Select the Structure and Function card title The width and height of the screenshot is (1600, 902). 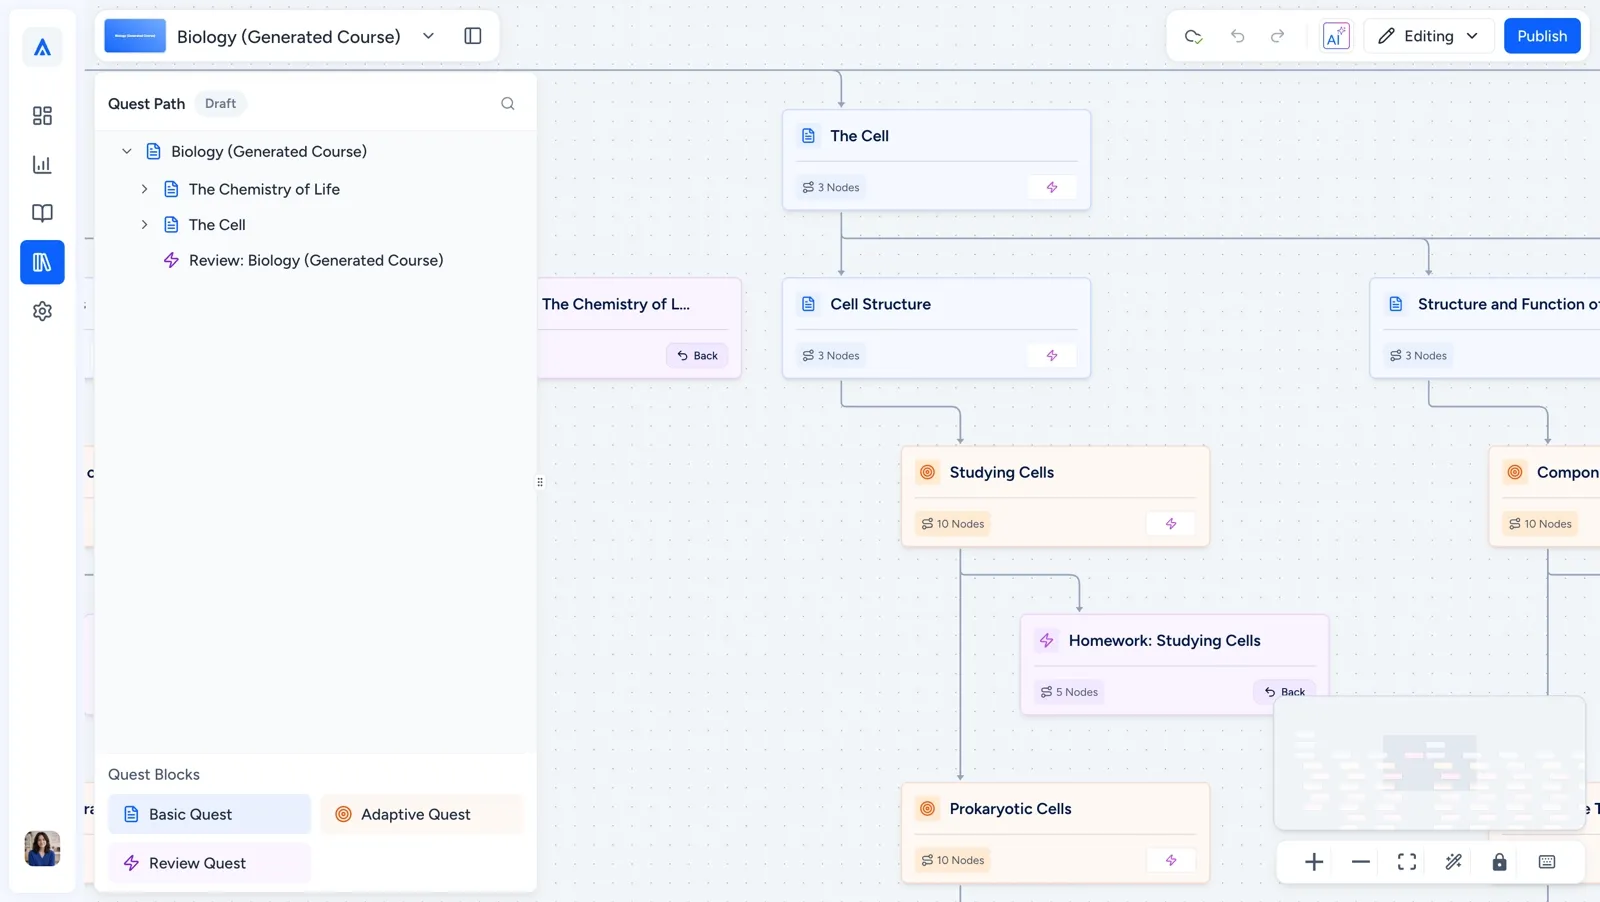(1508, 304)
